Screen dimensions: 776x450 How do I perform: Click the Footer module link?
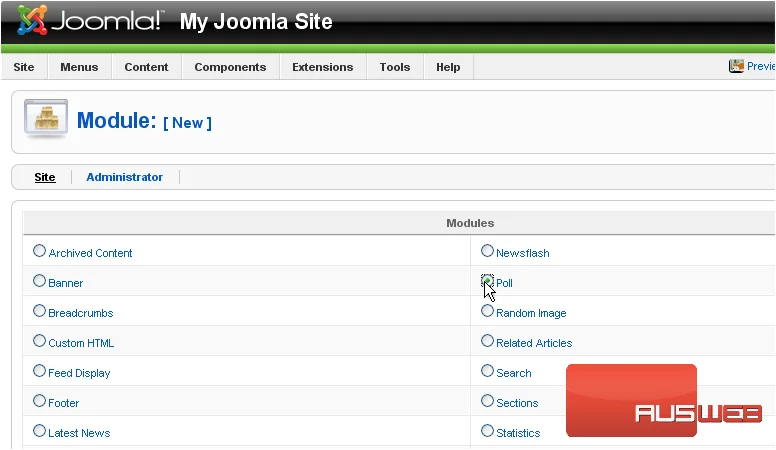click(x=64, y=403)
